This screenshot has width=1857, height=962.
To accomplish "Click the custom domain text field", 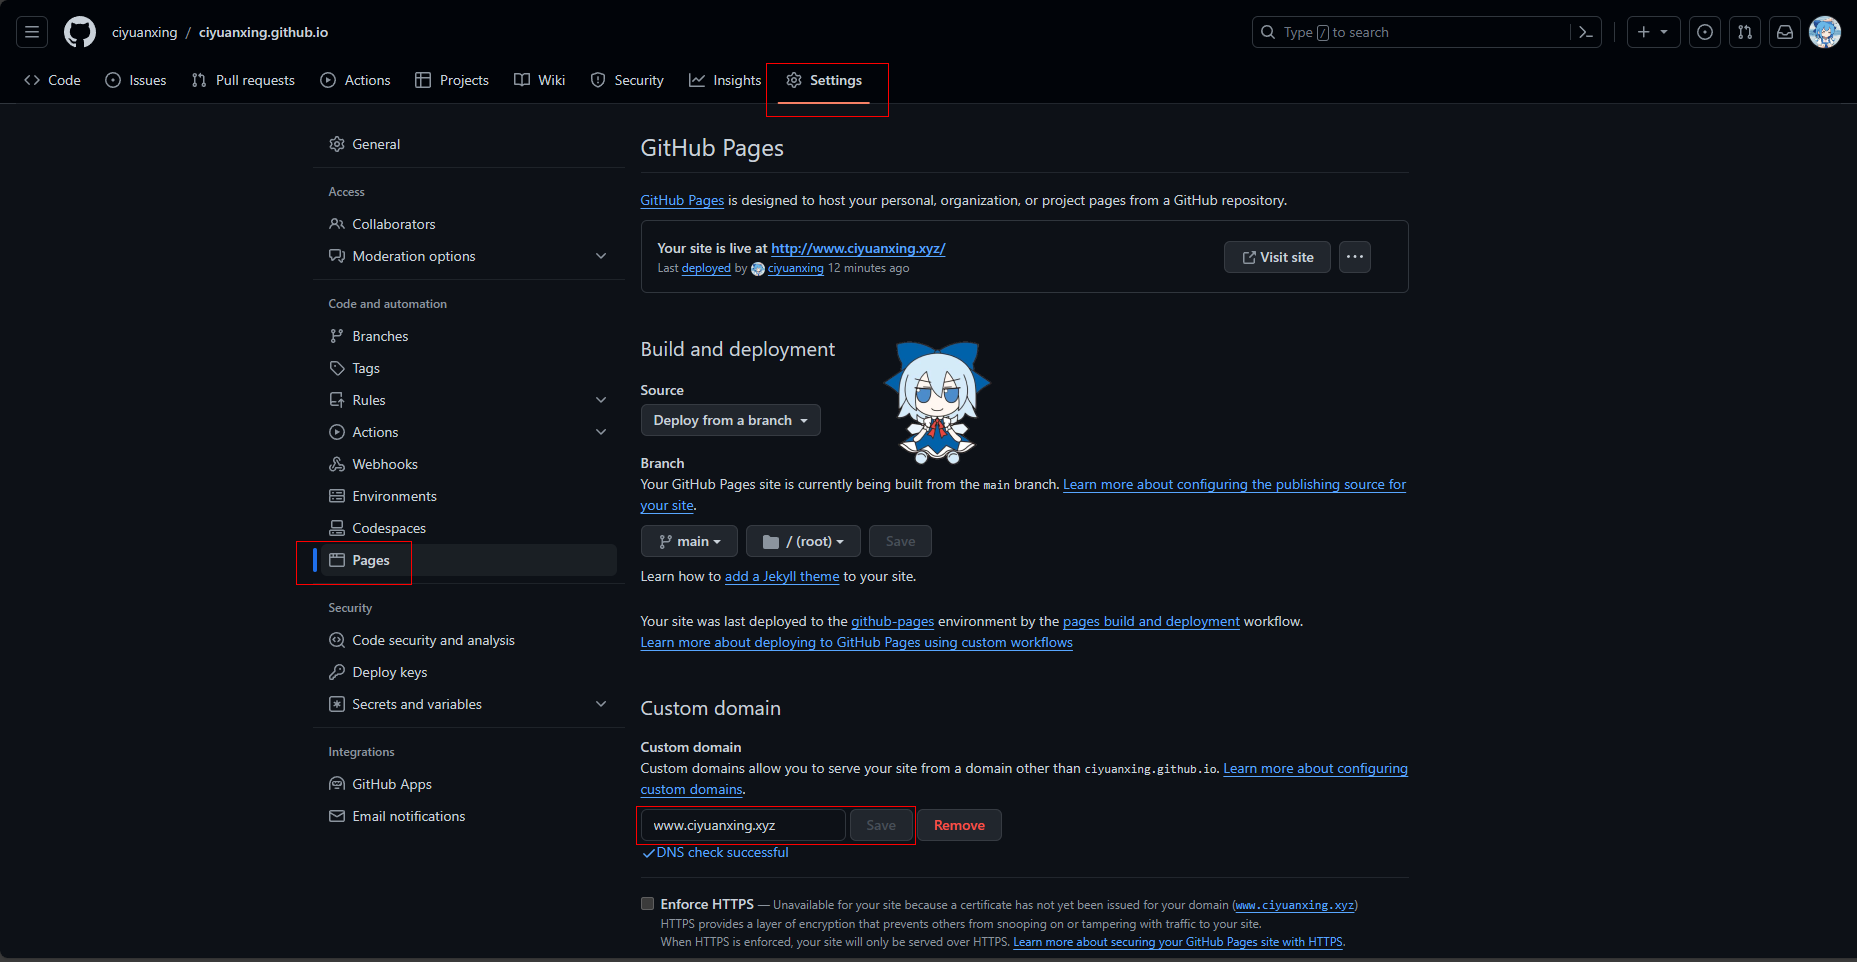I will 743,825.
